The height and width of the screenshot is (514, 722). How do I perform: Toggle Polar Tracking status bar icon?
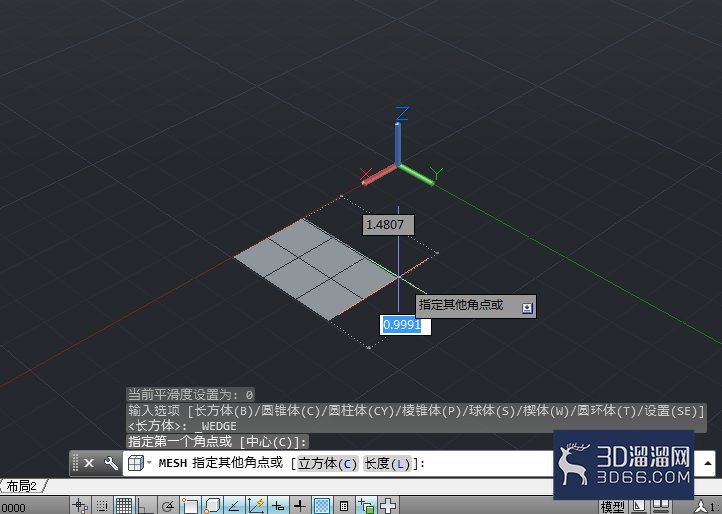pos(168,506)
